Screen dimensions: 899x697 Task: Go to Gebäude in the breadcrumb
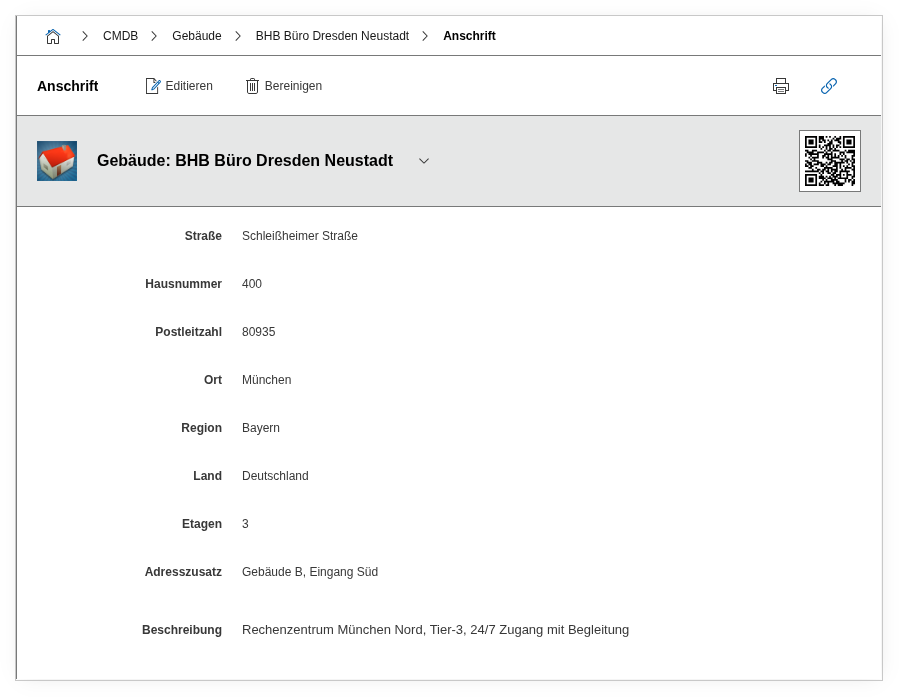[196, 36]
